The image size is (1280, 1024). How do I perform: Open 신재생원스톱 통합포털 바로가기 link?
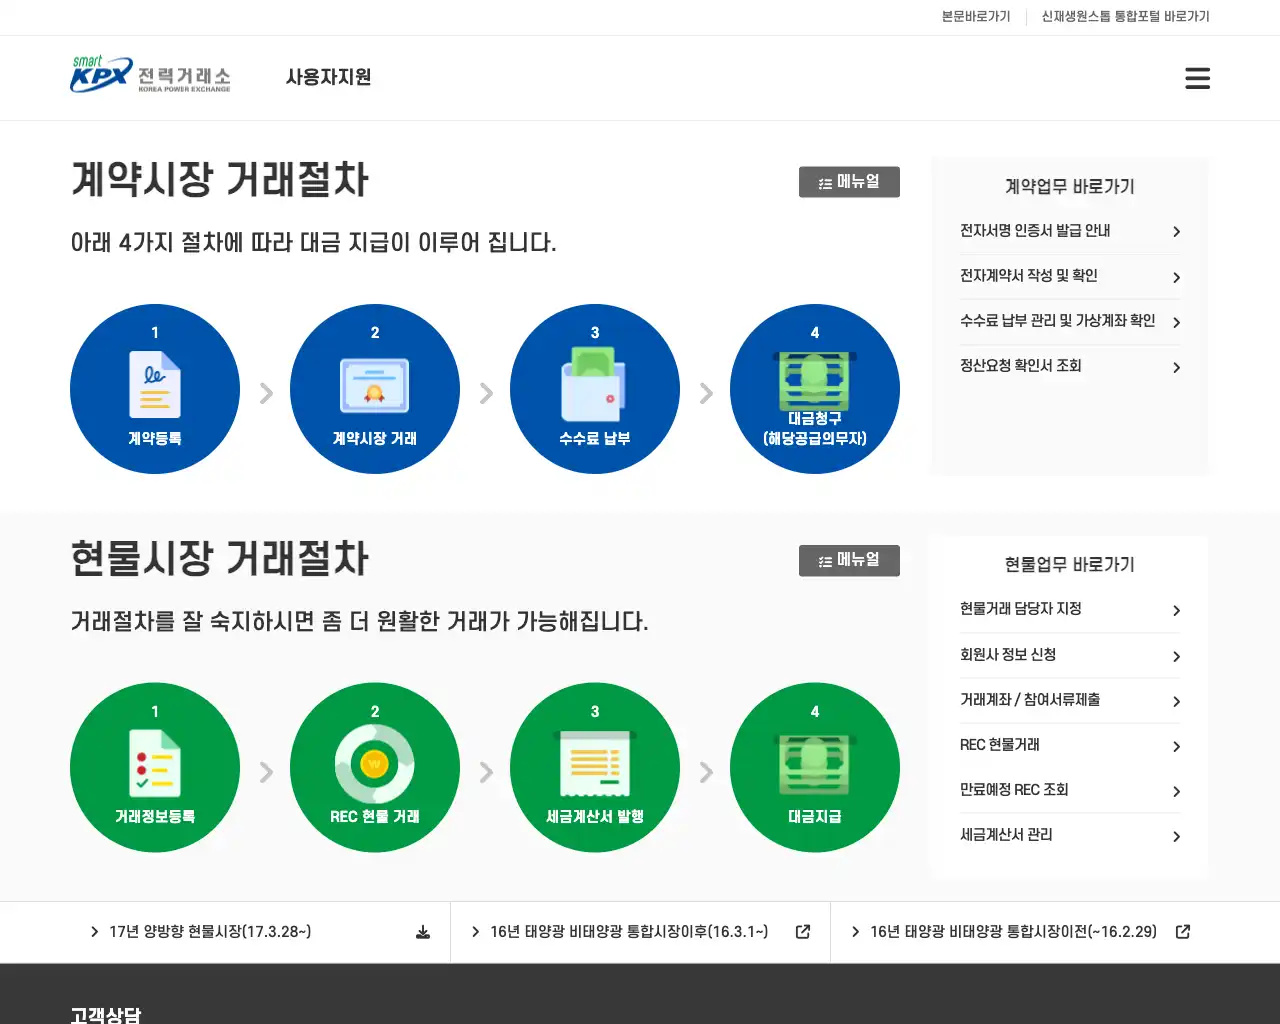pyautogui.click(x=1125, y=17)
